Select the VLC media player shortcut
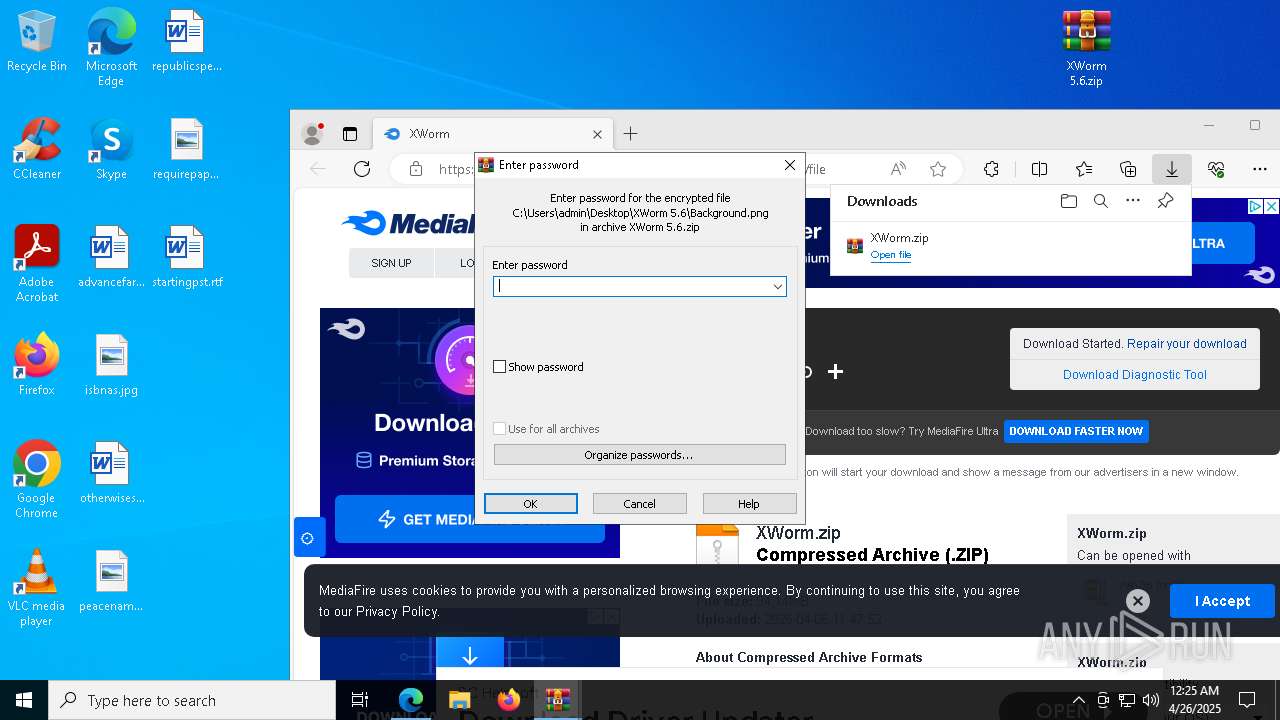 coord(37,588)
